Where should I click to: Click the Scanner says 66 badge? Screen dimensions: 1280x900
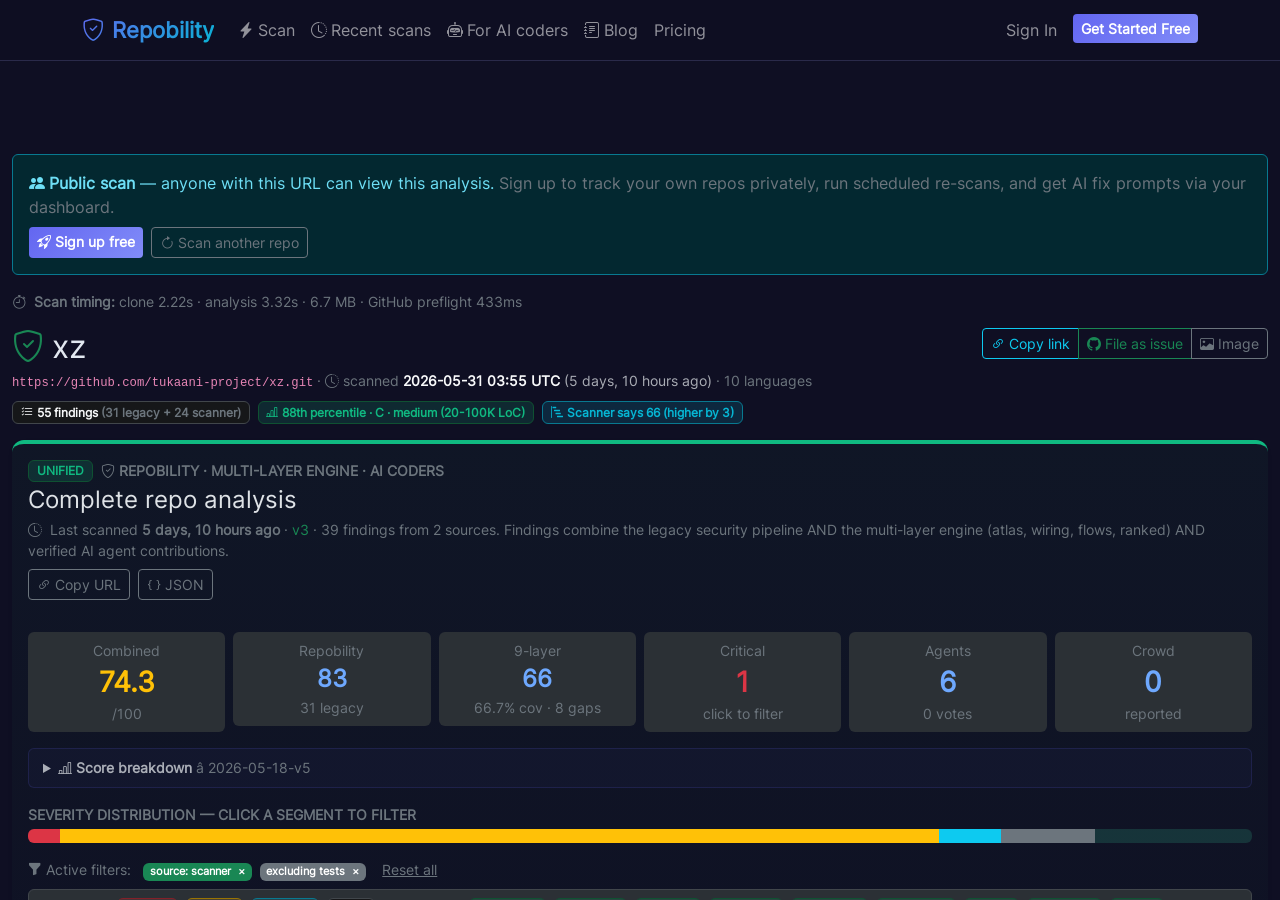[x=642, y=412]
